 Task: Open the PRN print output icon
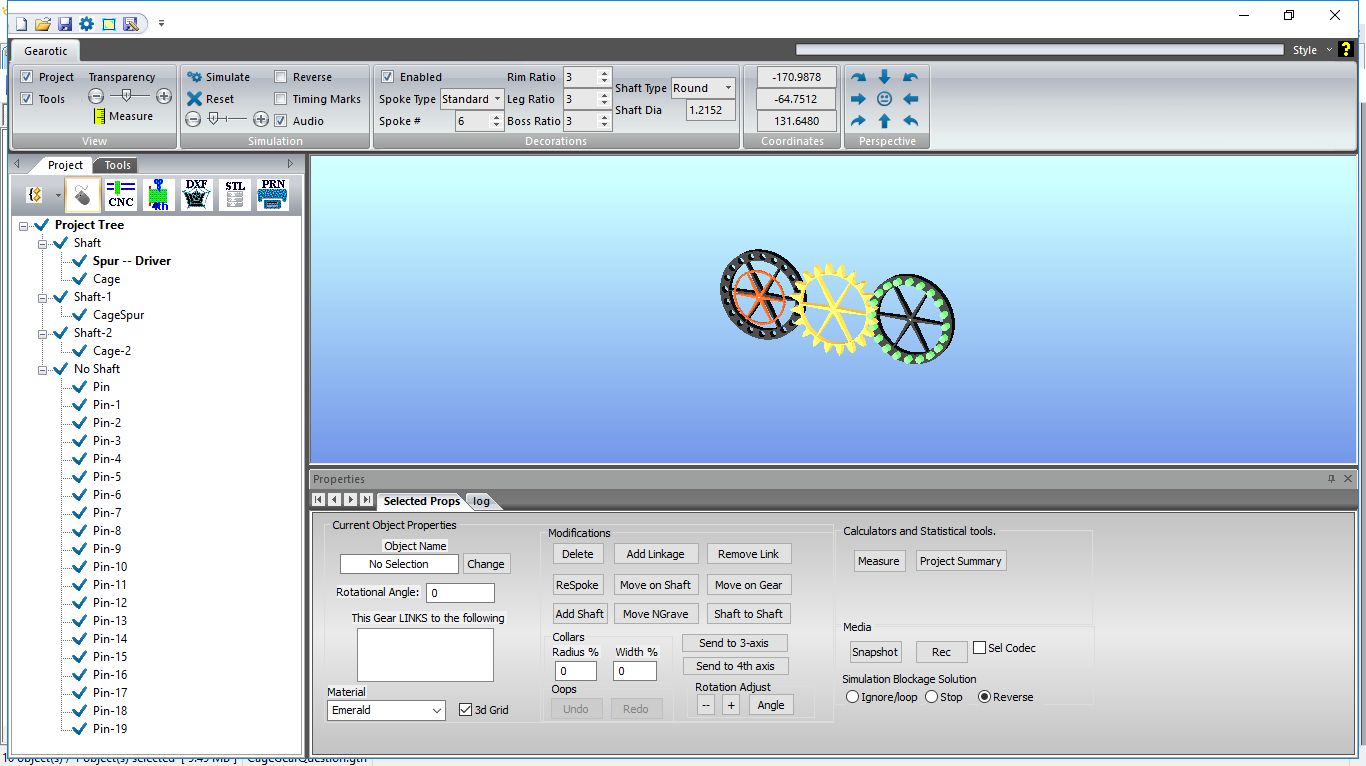tap(272, 194)
